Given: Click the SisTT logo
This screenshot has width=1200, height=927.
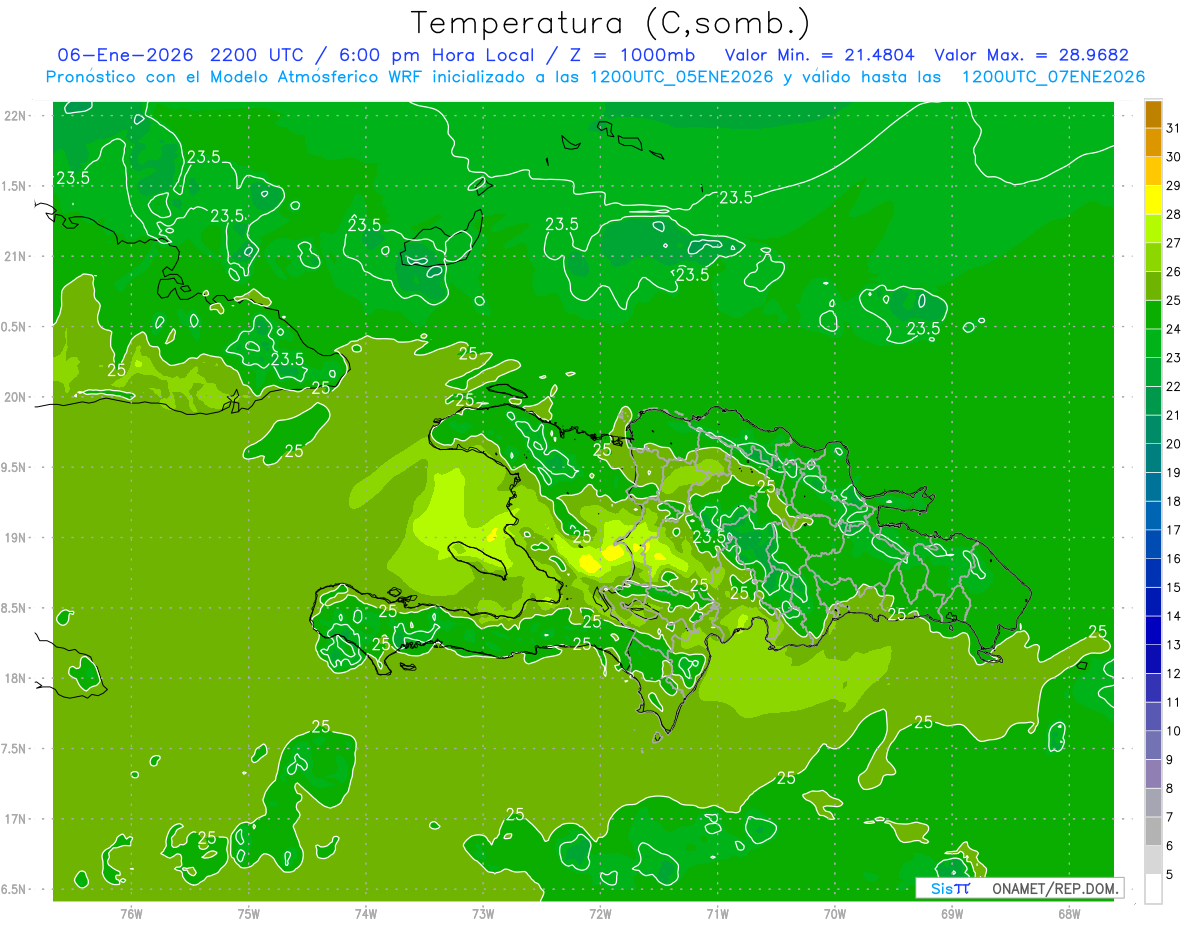Looking at the screenshot, I should pos(950,888).
